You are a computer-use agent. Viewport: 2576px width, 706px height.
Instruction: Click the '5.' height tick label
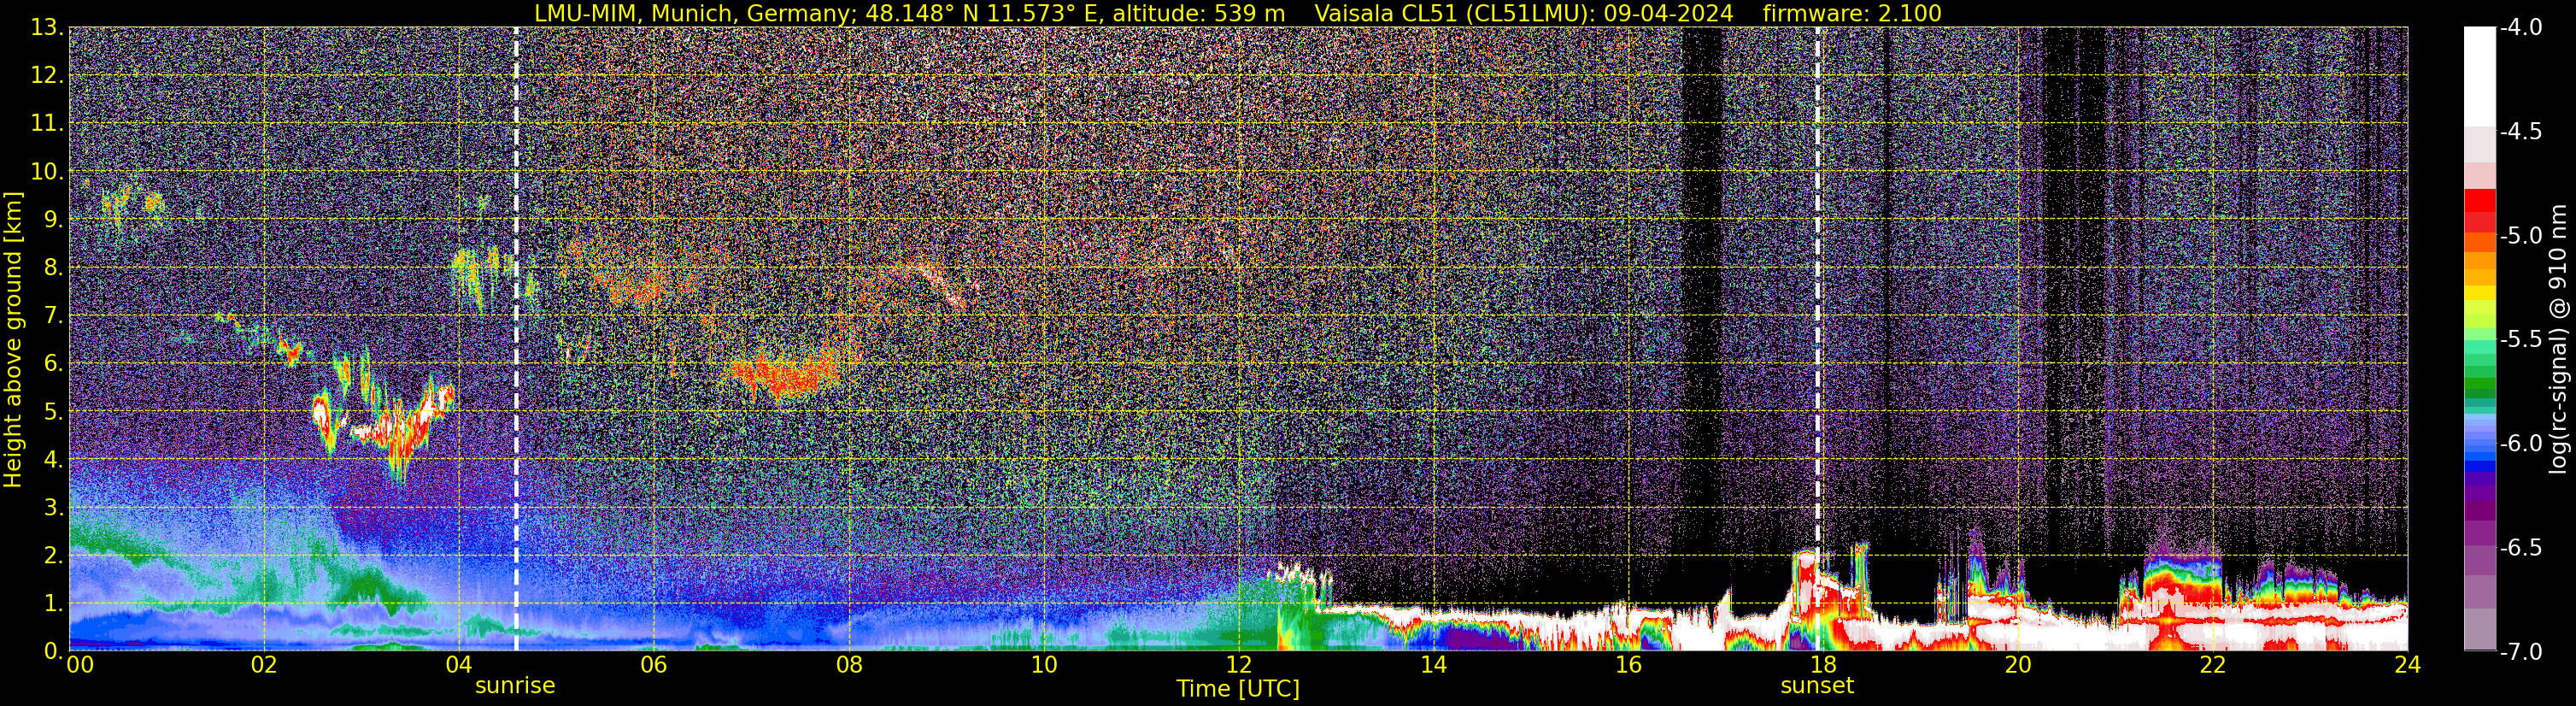54,411
